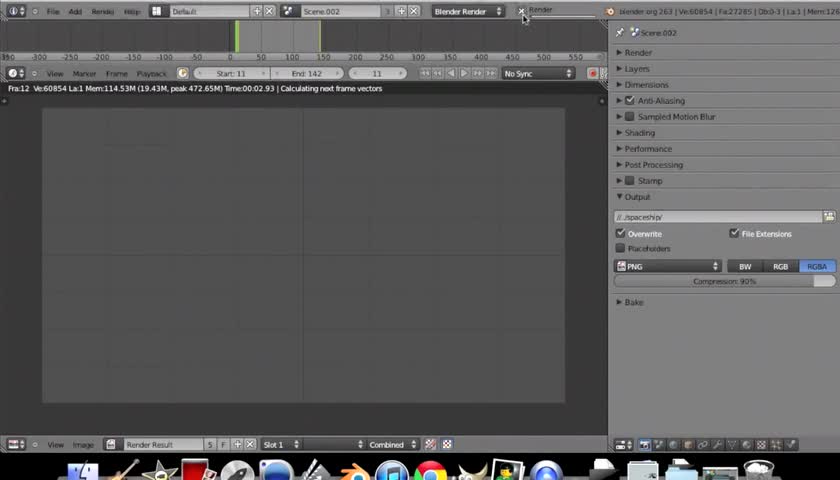Add a new scene beside Scene.002
The width and height of the screenshot is (840, 480).
[401, 11]
